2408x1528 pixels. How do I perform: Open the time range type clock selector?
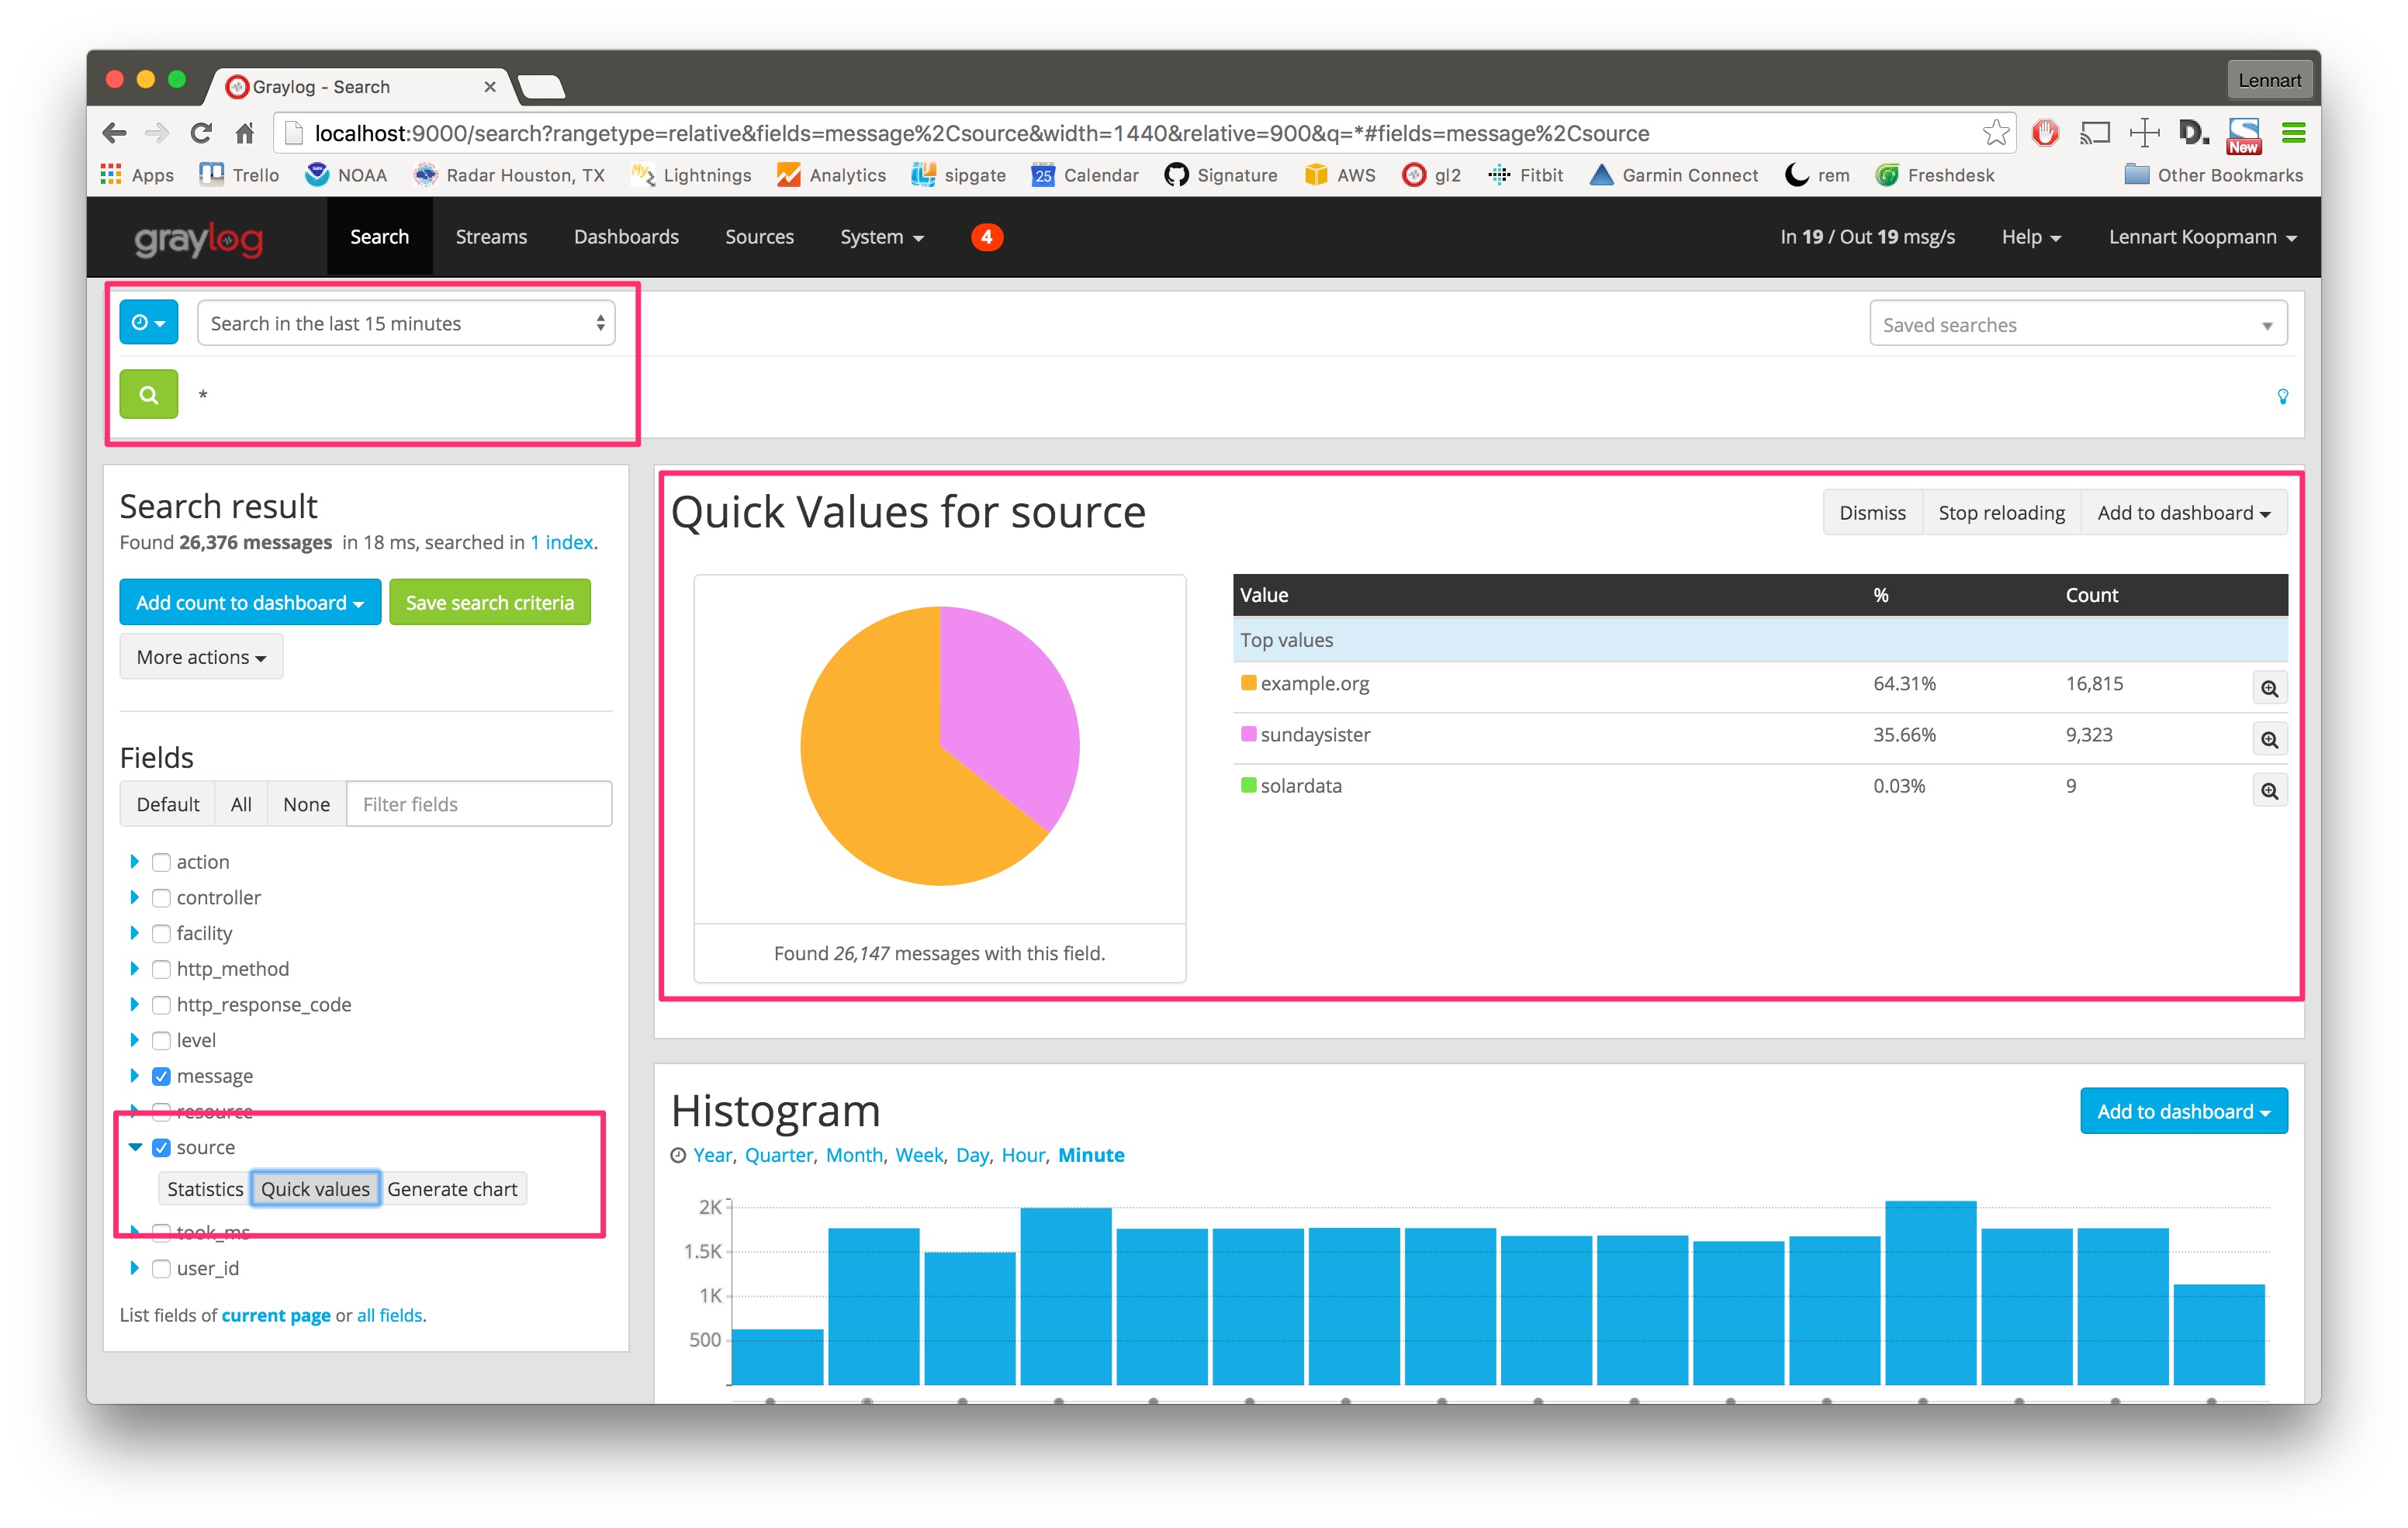pos(148,322)
